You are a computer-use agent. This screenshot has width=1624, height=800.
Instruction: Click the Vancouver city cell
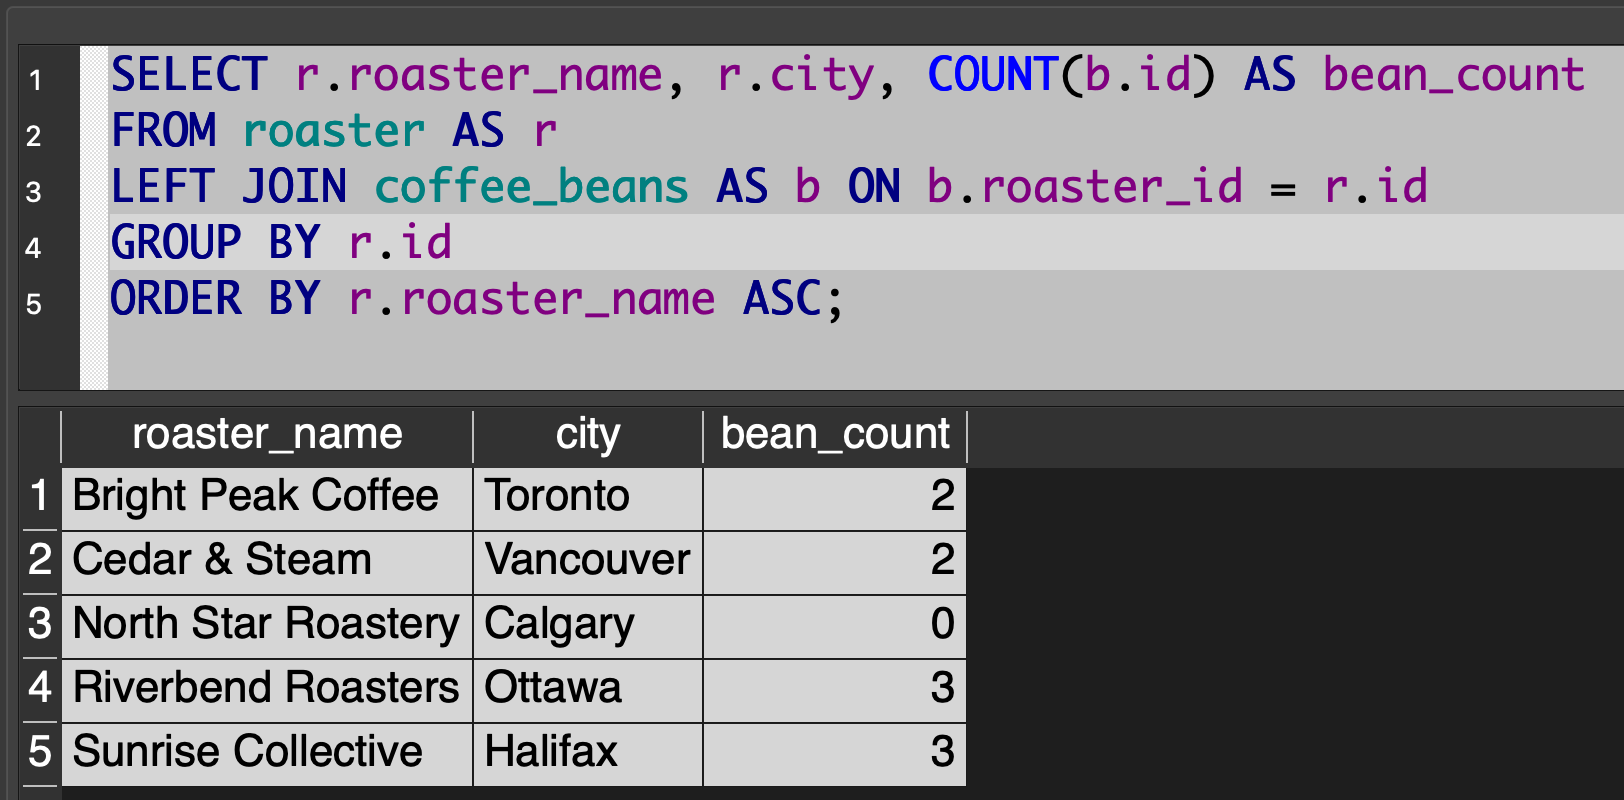click(588, 560)
